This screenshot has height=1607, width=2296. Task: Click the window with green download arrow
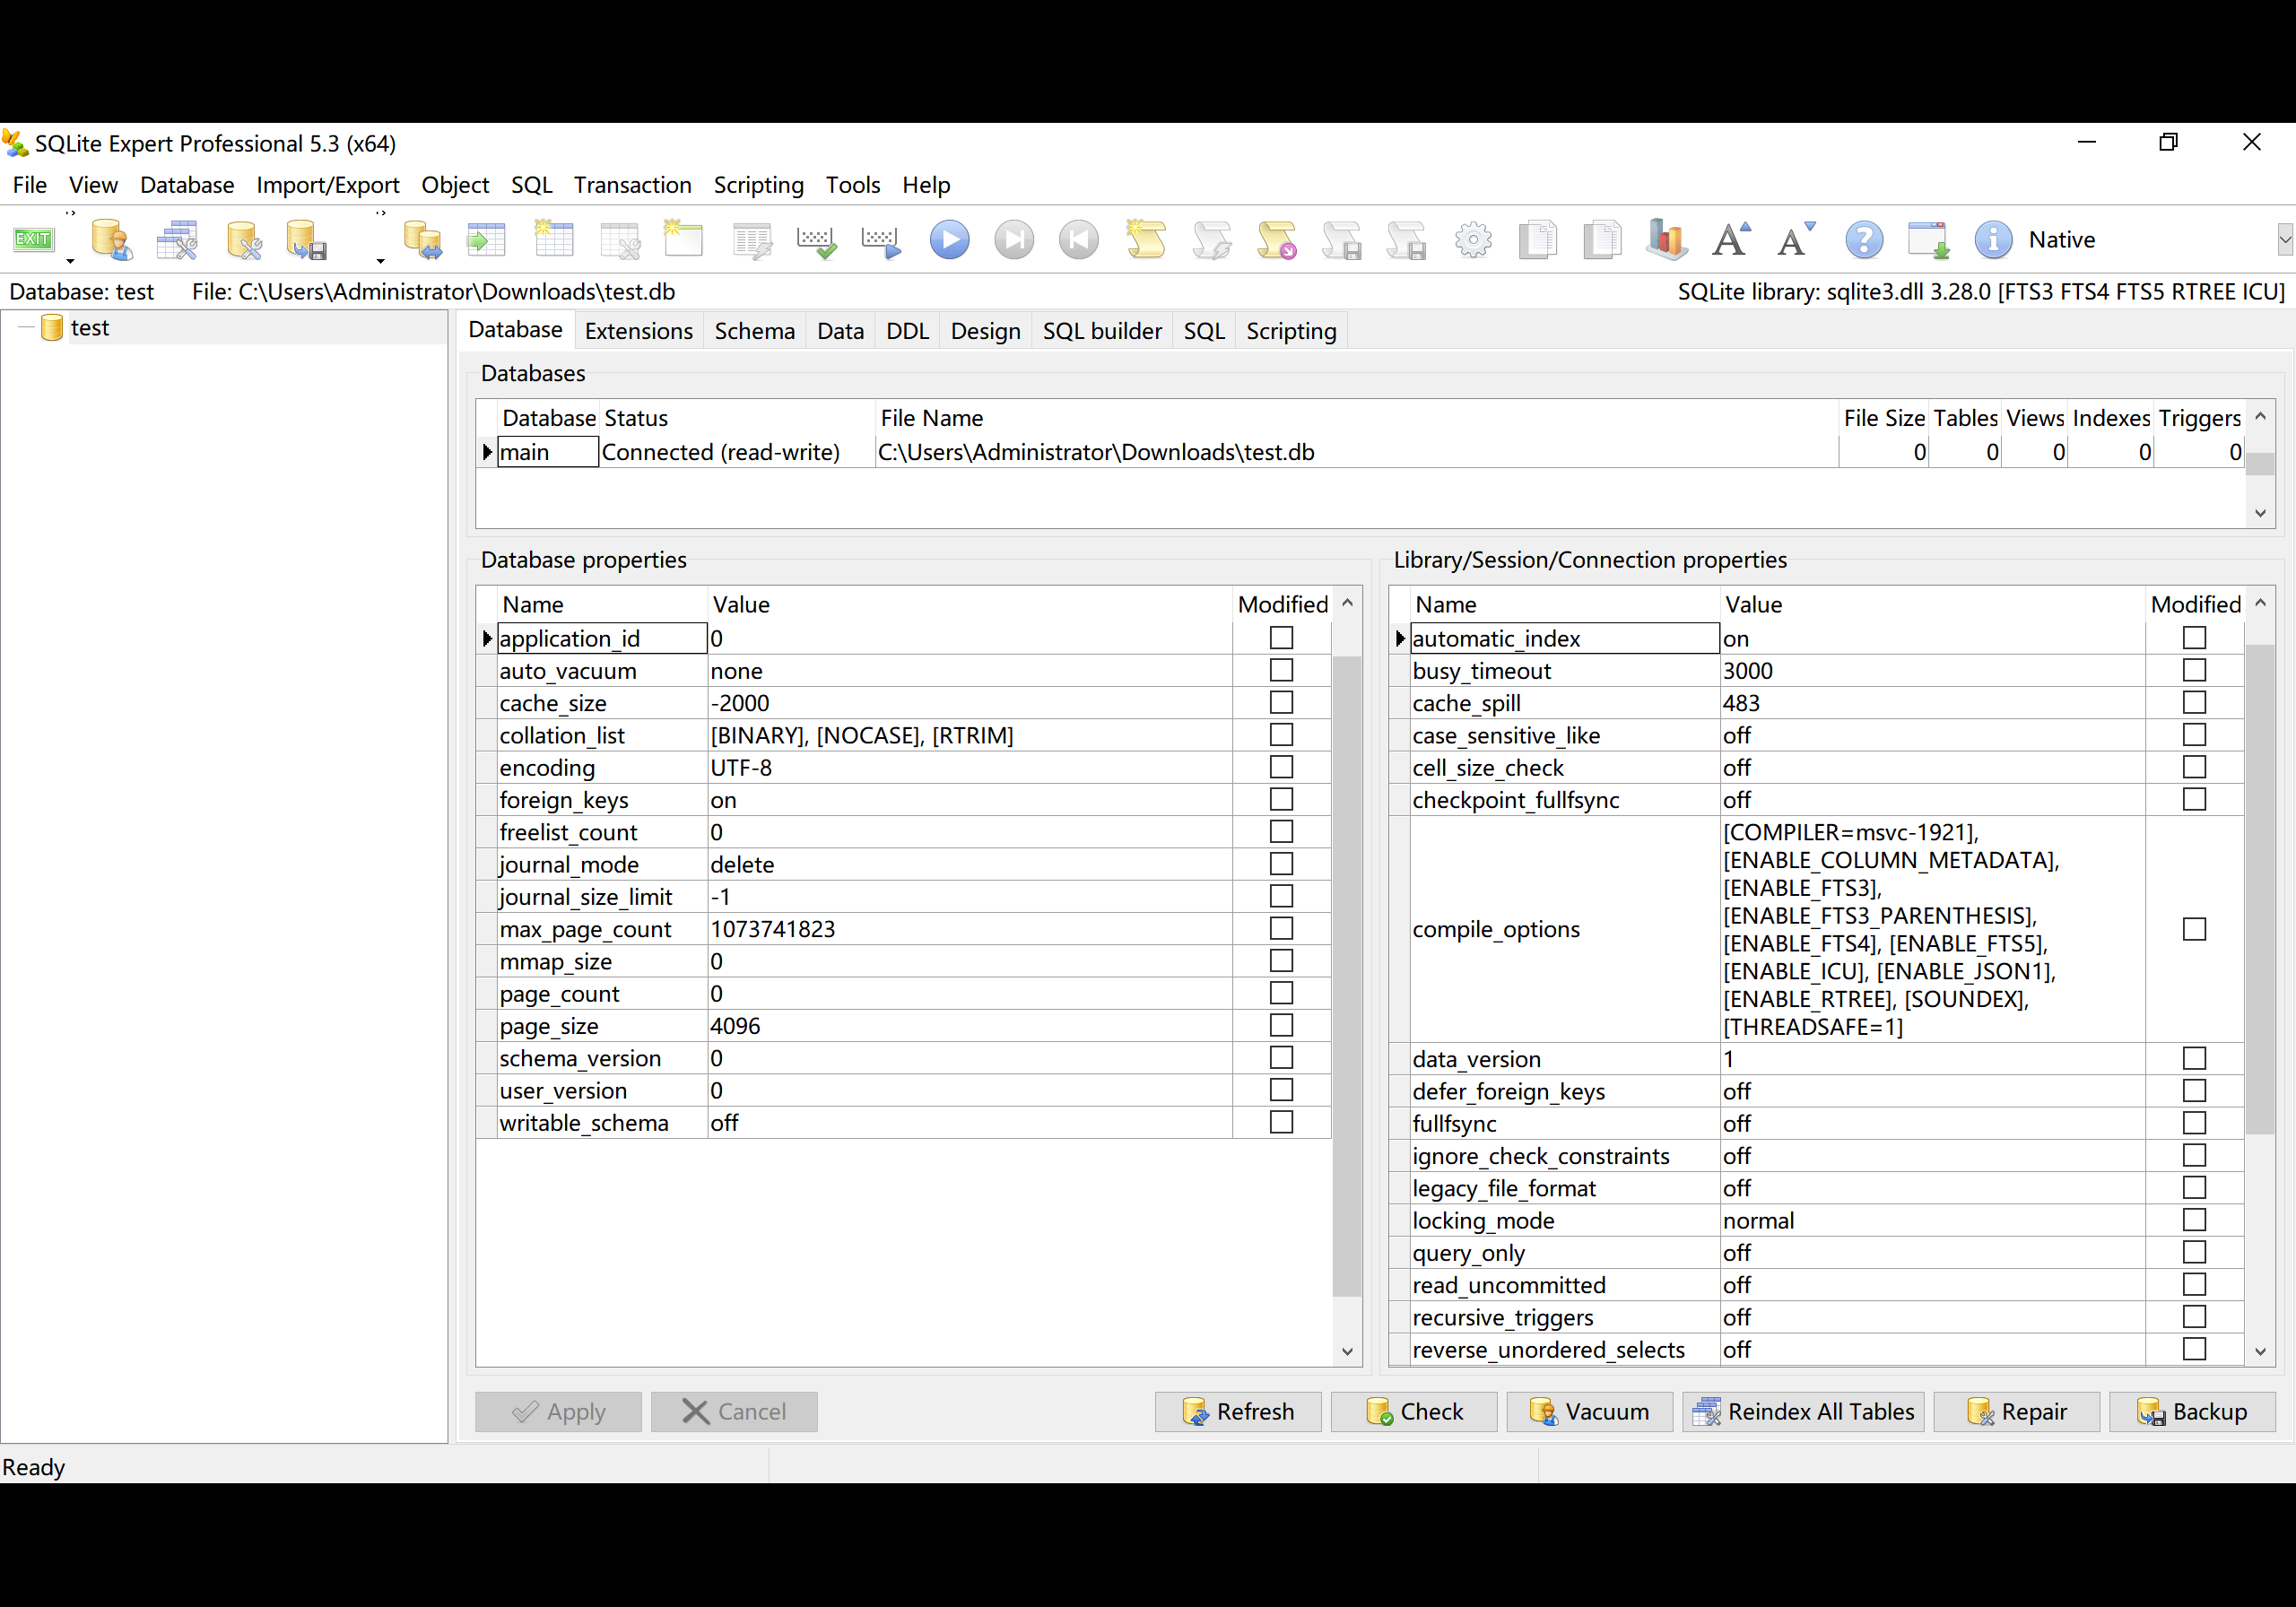point(1928,240)
